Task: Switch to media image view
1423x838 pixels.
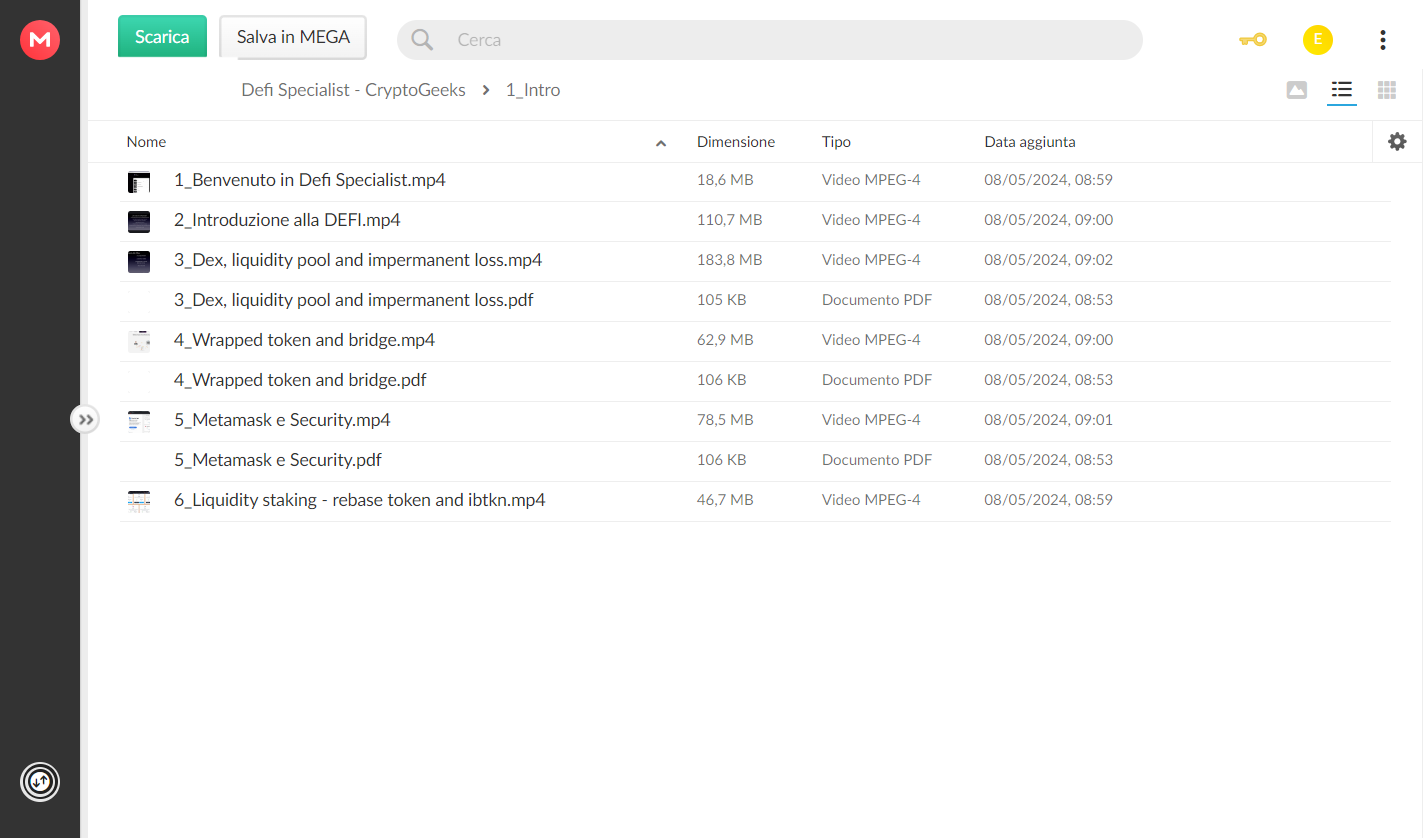Action: (1296, 90)
